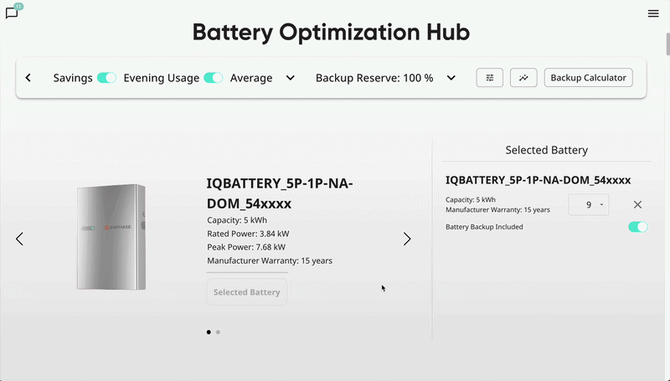The height and width of the screenshot is (381, 670).
Task: Click the carousel battery model name heading
Action: 280,193
